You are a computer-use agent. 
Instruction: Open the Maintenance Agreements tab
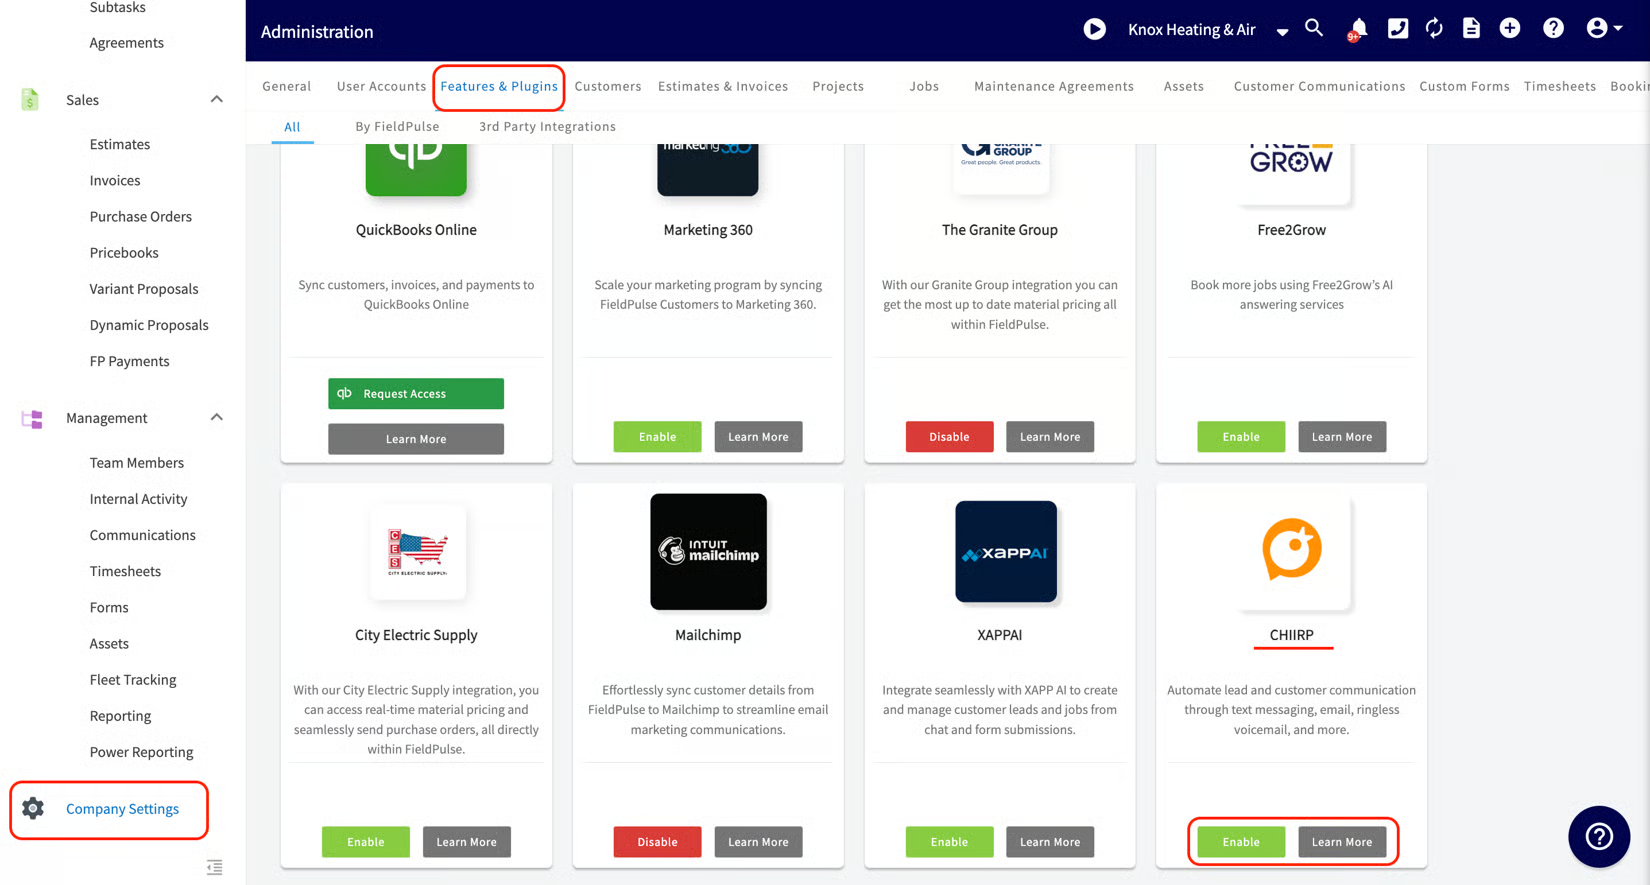coord(1054,86)
